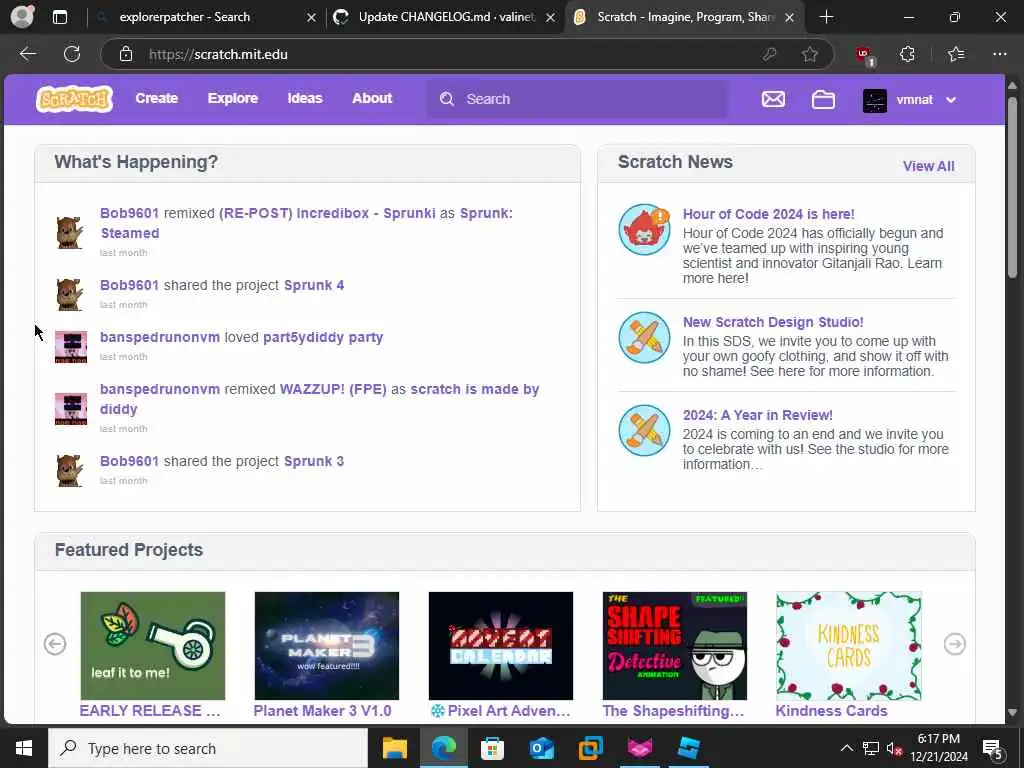Screen dimensions: 1024x768
Task: Open the notification center icon
Action: tap(993, 748)
